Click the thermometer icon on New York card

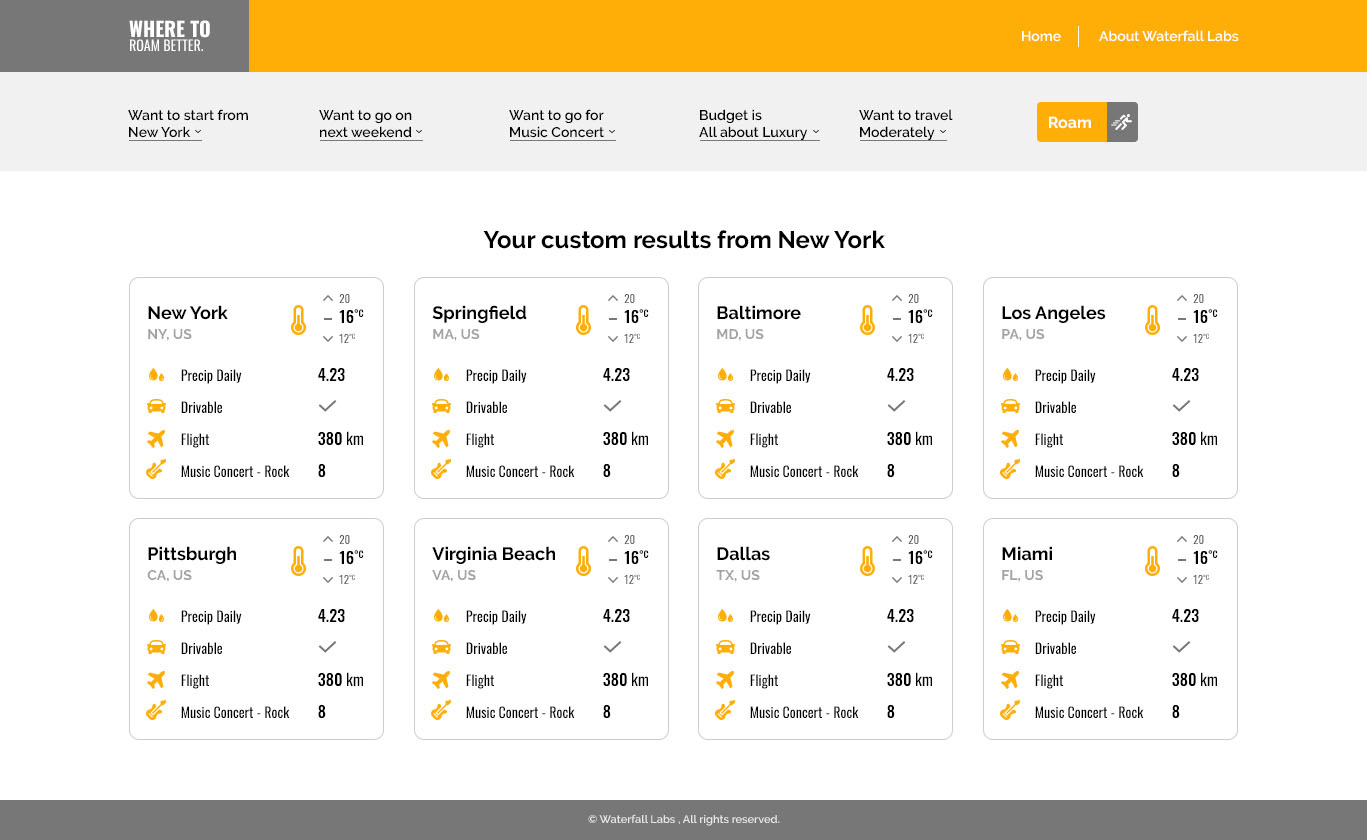(x=298, y=320)
